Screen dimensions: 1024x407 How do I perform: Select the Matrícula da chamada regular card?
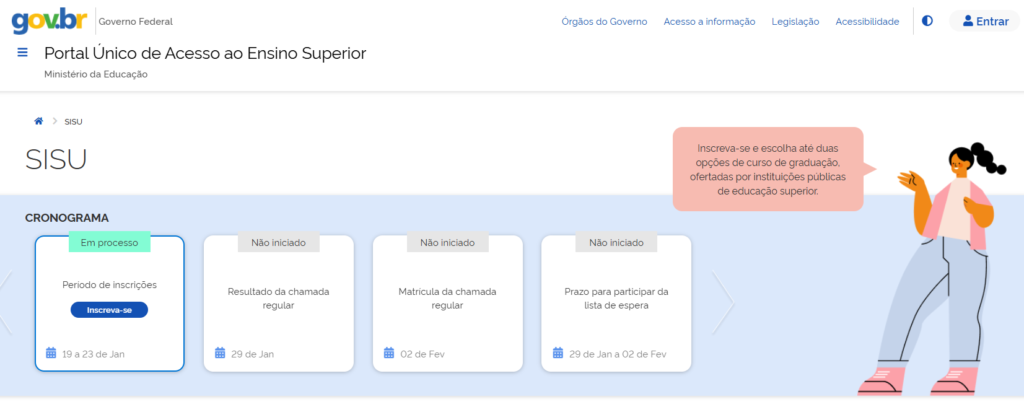click(x=447, y=300)
